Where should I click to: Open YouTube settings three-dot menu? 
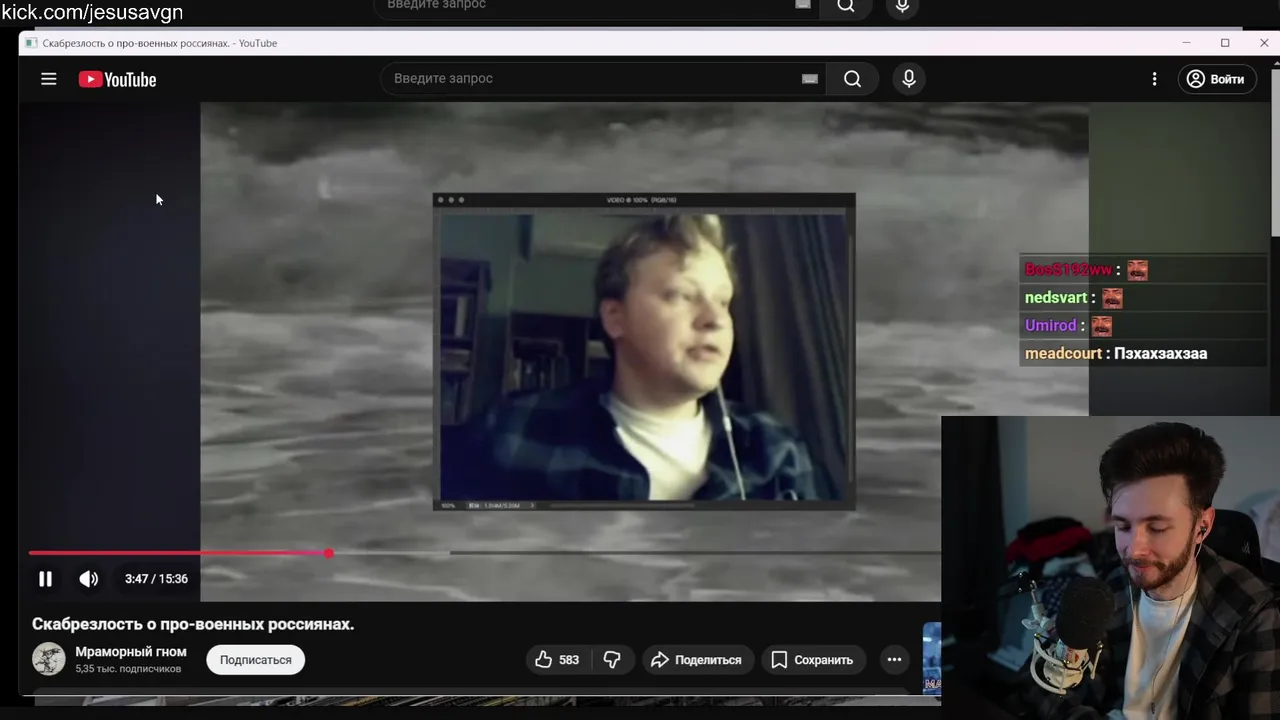(x=1154, y=79)
